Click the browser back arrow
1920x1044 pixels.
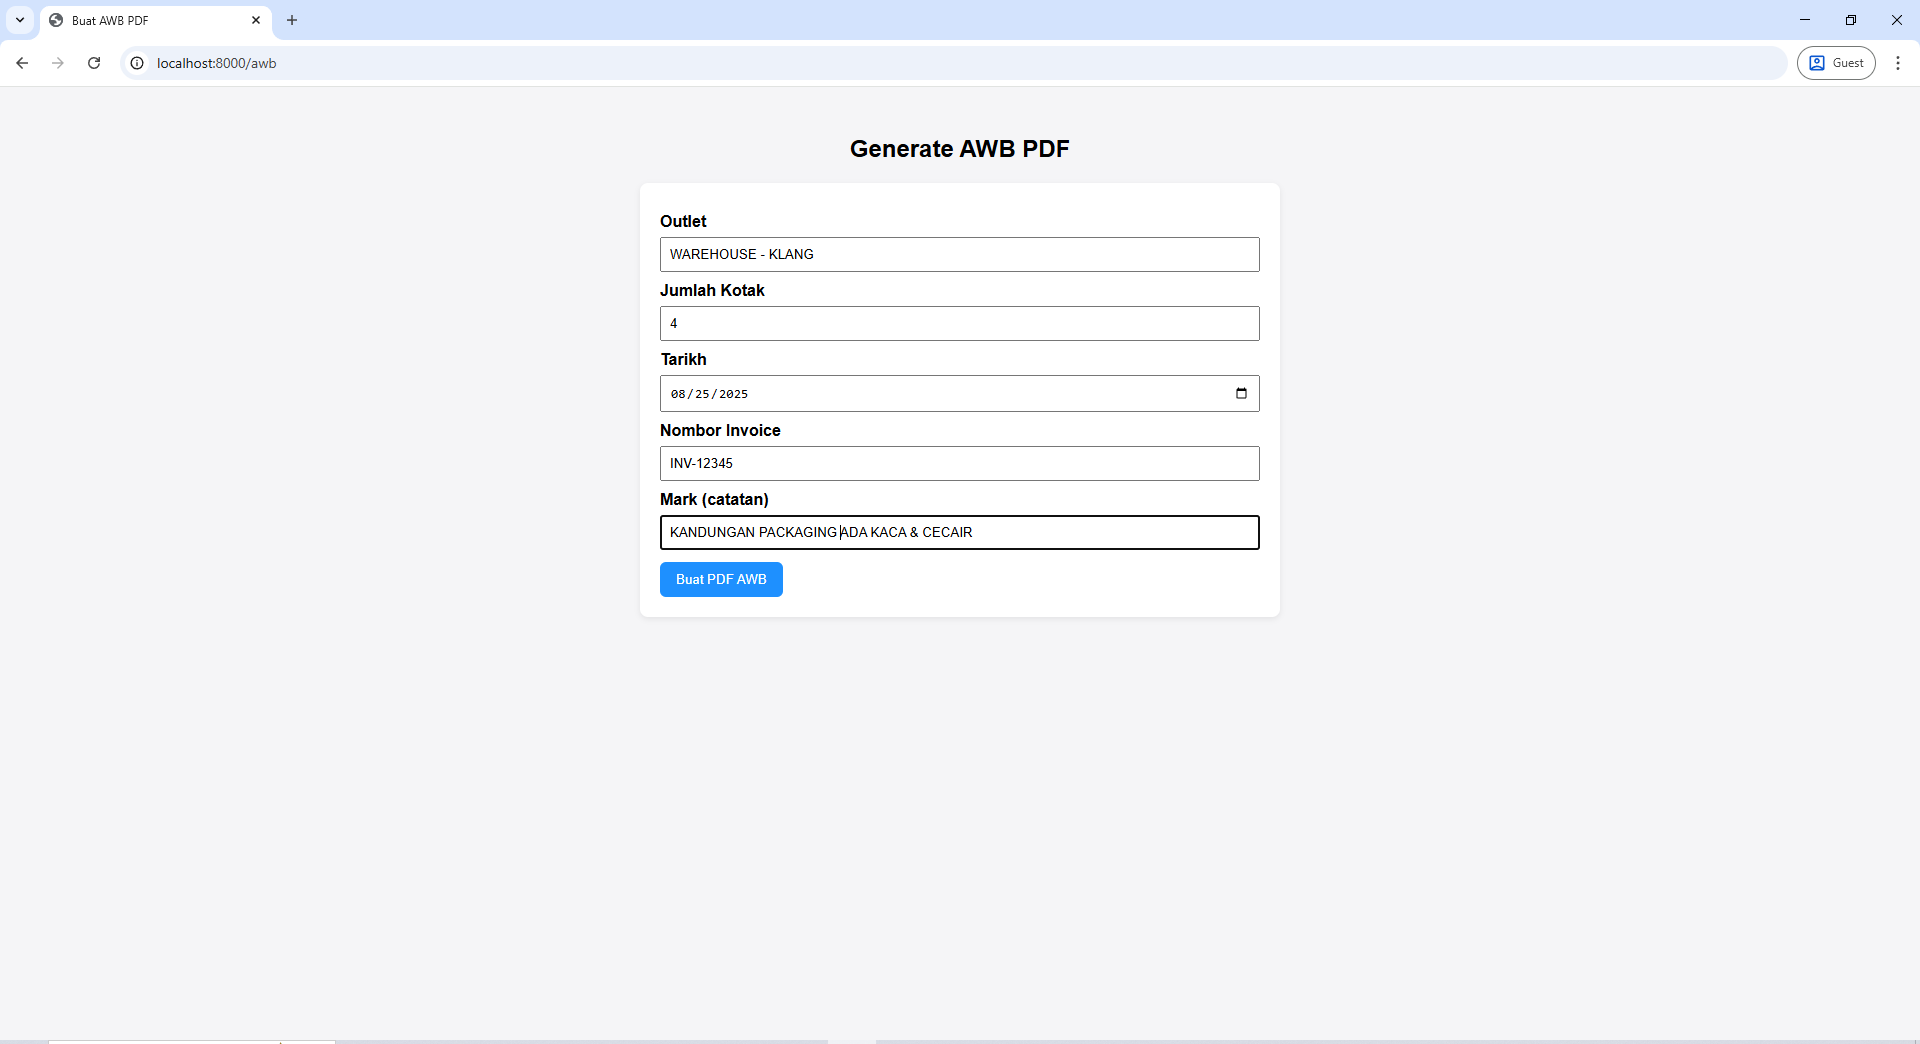pos(22,62)
